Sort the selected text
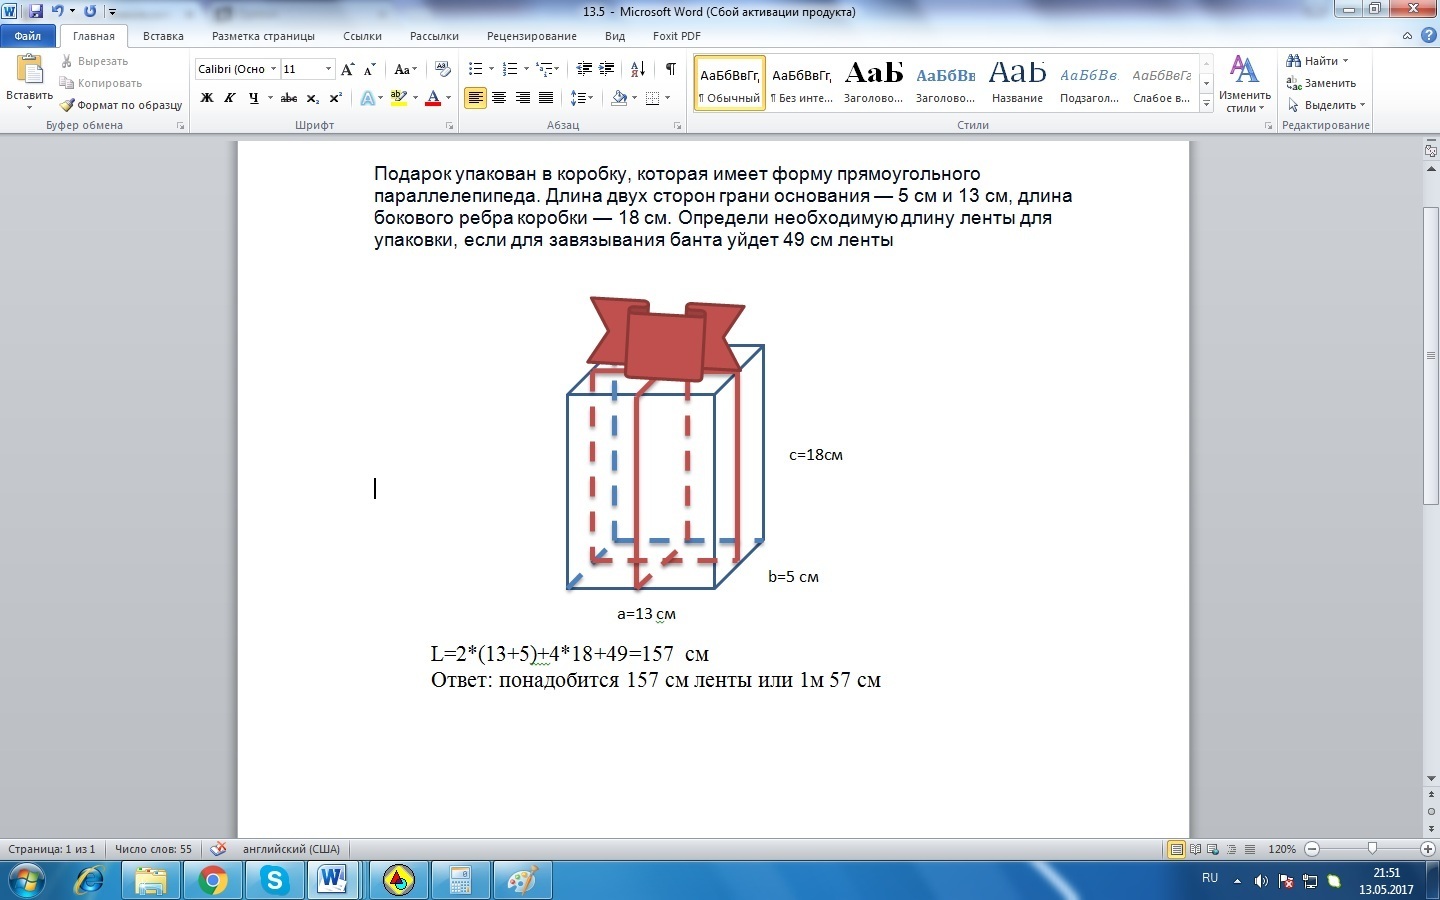The image size is (1440, 900). click(637, 69)
